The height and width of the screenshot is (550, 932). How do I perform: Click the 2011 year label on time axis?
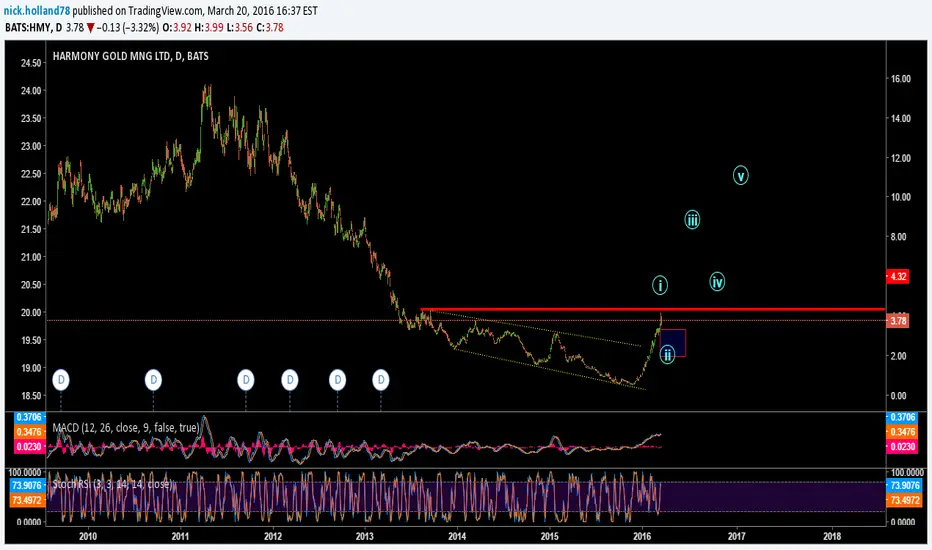pos(180,536)
